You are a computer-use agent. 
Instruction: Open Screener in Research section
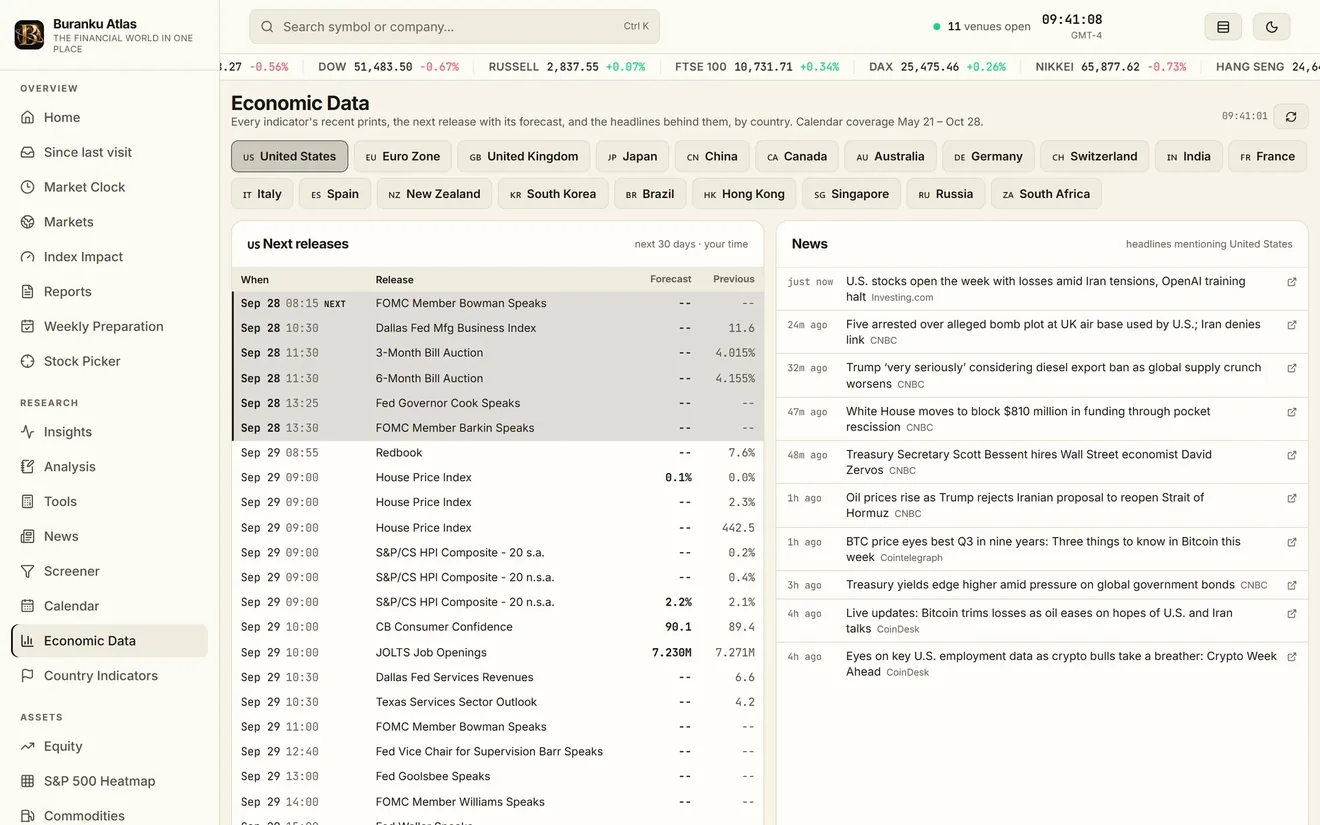pyautogui.click(x=109, y=571)
